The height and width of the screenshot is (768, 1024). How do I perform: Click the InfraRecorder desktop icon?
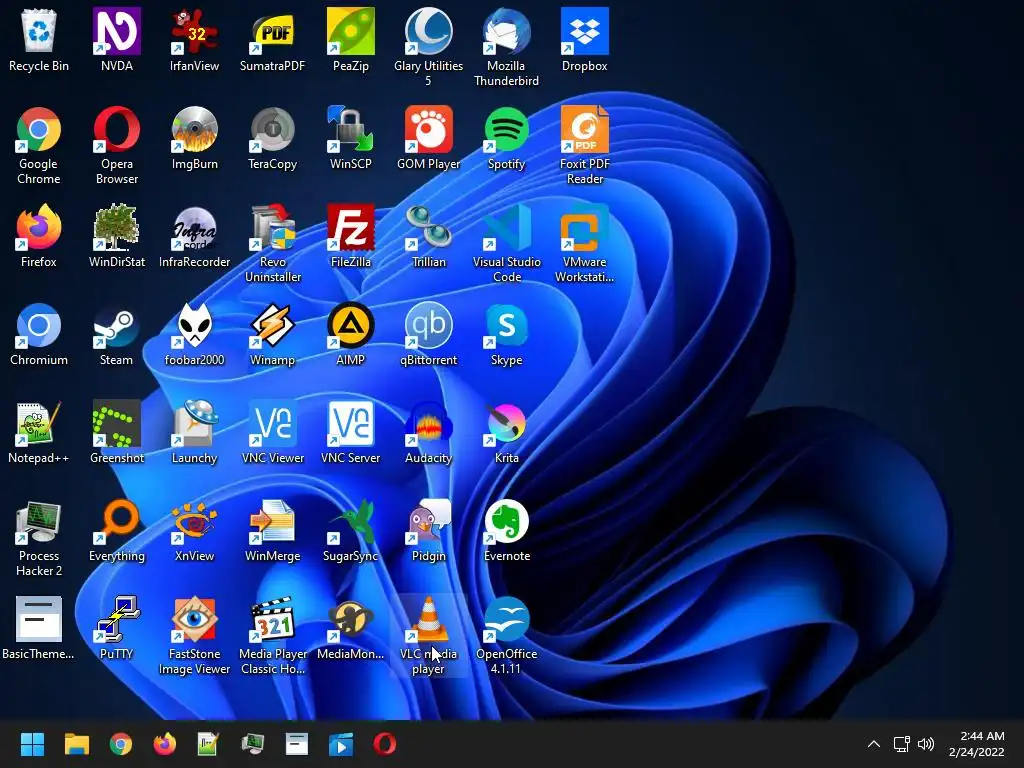click(194, 227)
